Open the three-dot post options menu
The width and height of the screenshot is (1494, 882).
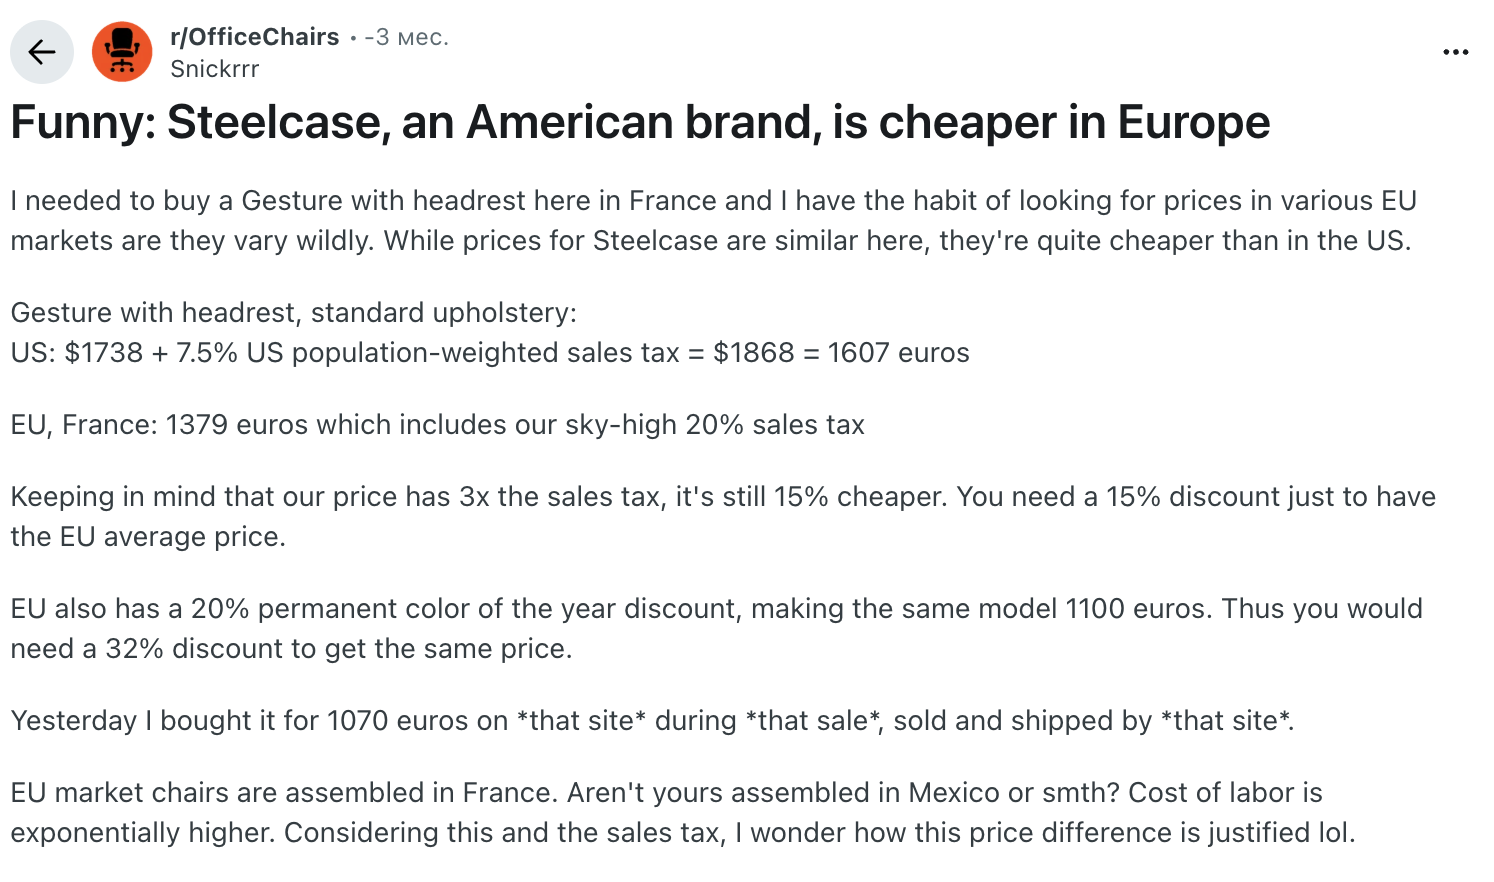(1455, 52)
